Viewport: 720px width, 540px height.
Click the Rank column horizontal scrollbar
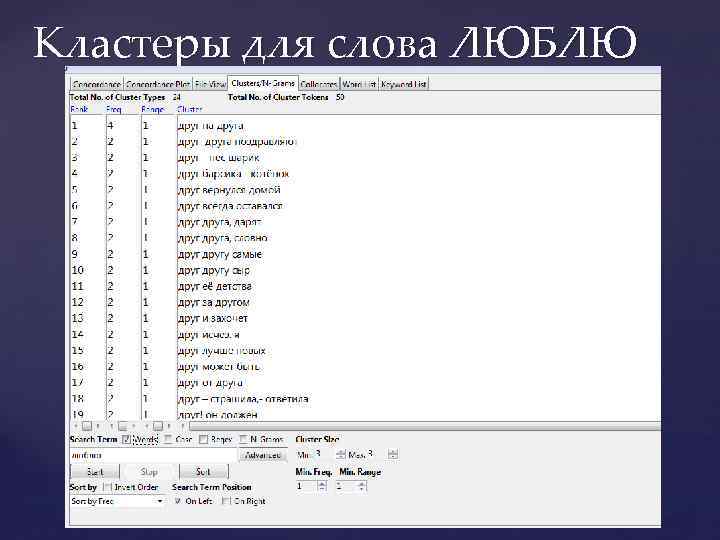[87, 426]
